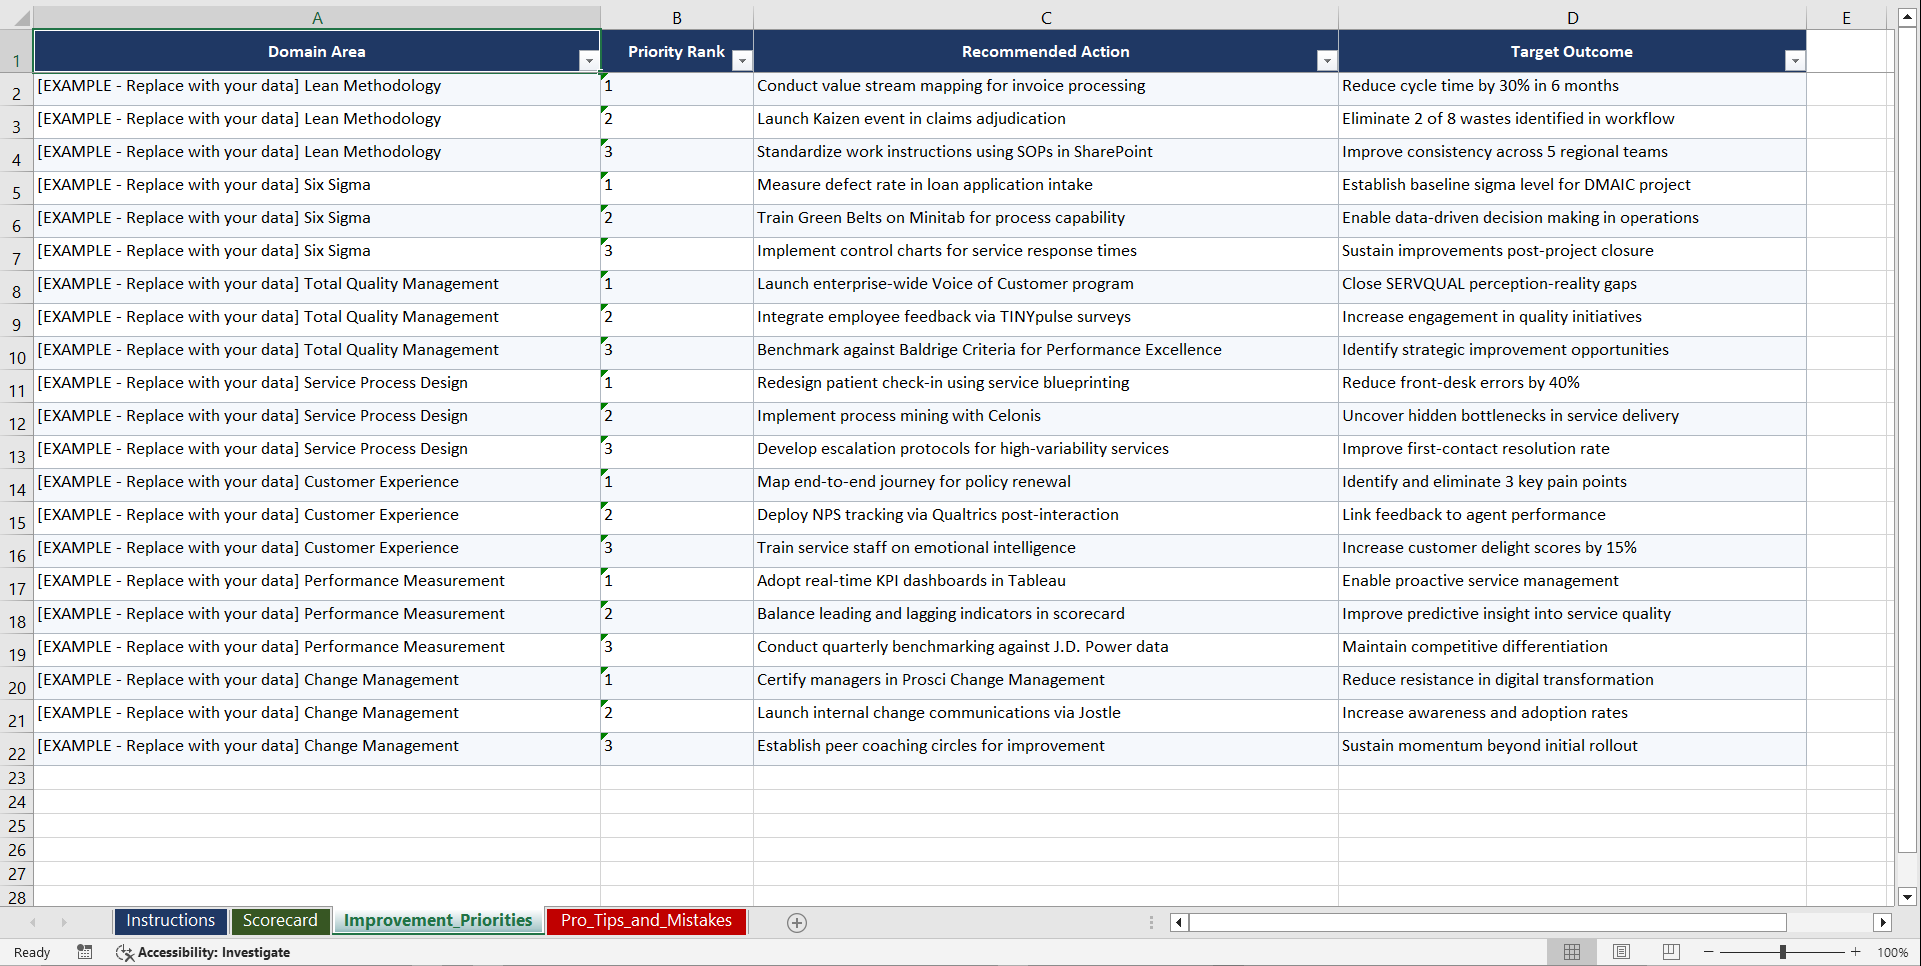Click the sheet navigation left arrow
The width and height of the screenshot is (1921, 966).
pyautogui.click(x=33, y=922)
